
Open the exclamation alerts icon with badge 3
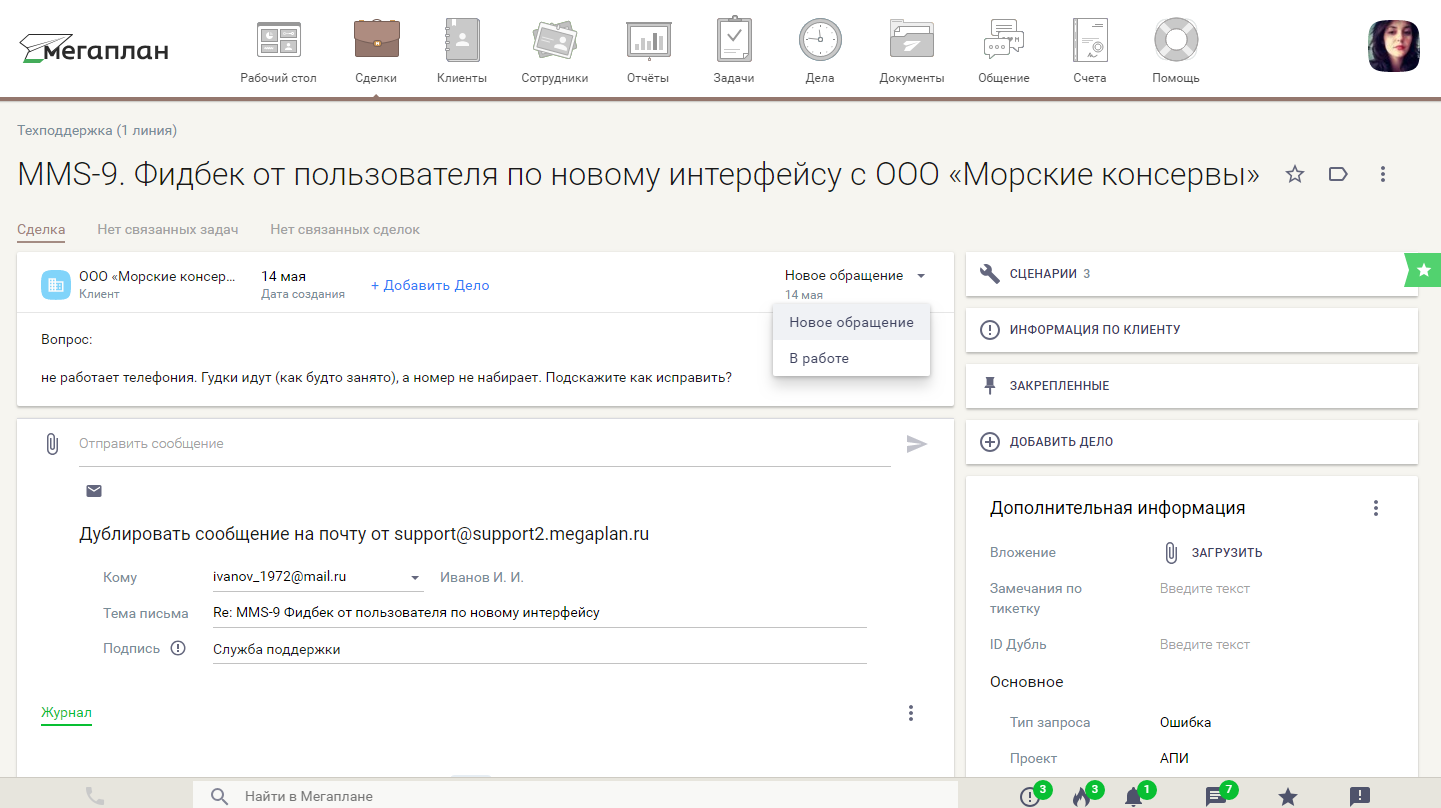(1031, 796)
